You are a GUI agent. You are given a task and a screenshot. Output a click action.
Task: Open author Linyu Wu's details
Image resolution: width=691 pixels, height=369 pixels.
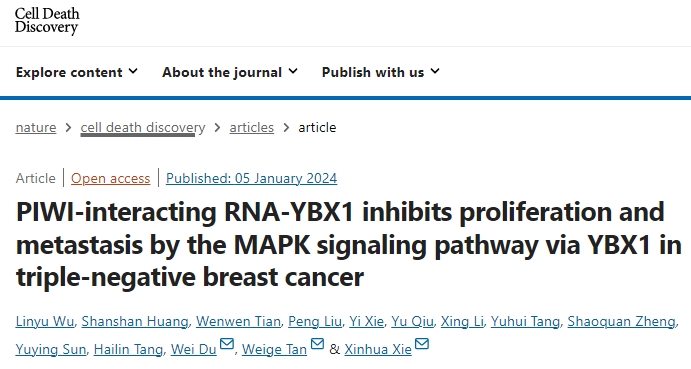pyautogui.click(x=45, y=321)
